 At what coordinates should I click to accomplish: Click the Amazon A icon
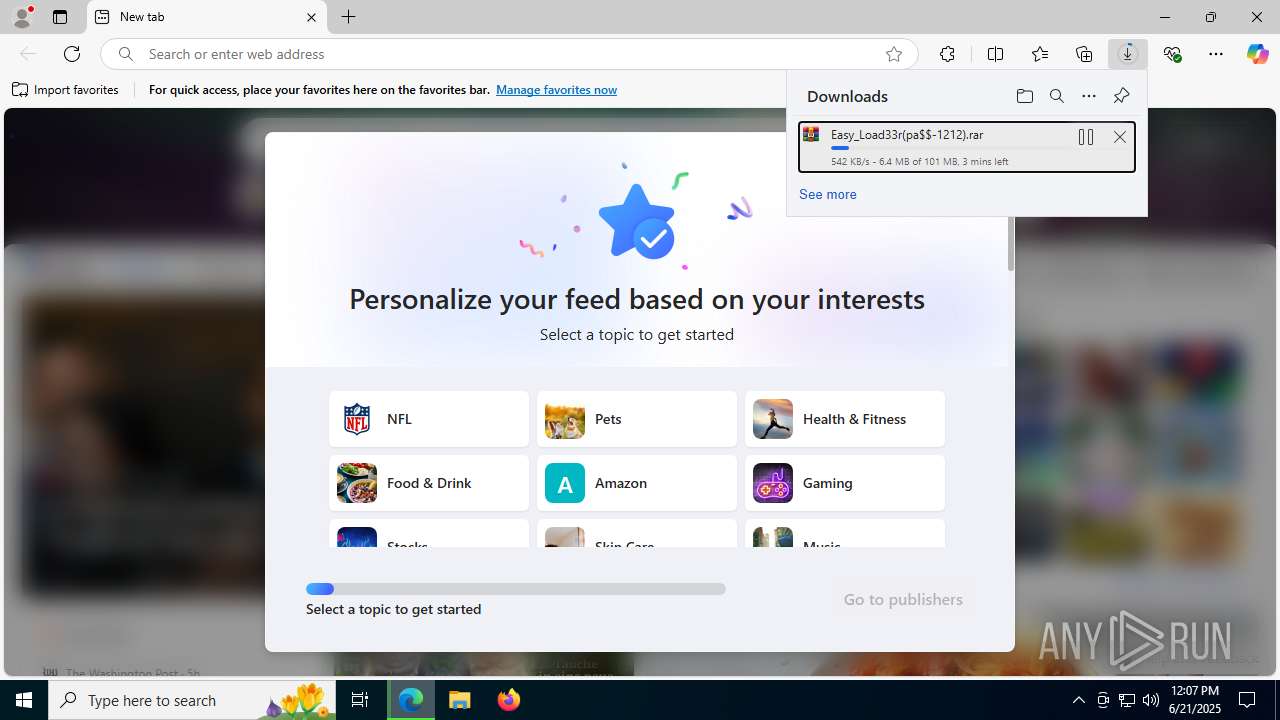565,483
